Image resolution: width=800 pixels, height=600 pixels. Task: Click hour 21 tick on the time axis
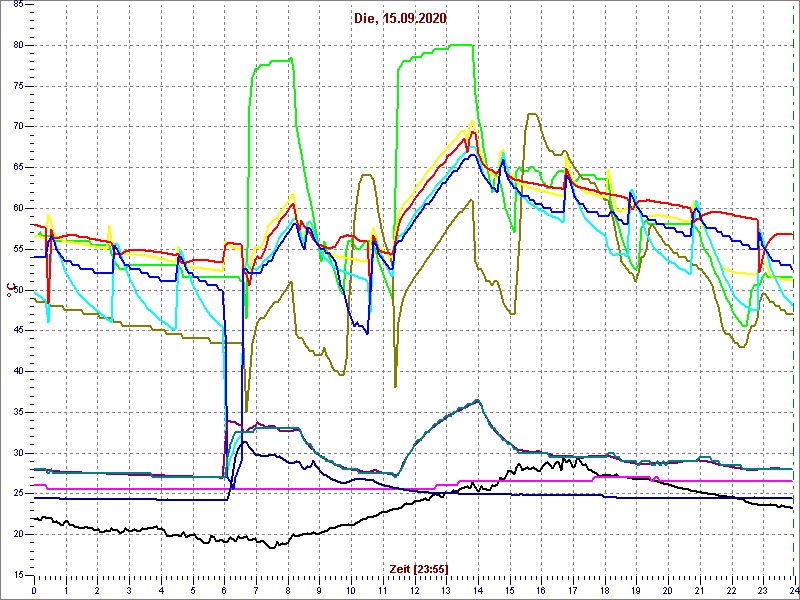coord(699,590)
